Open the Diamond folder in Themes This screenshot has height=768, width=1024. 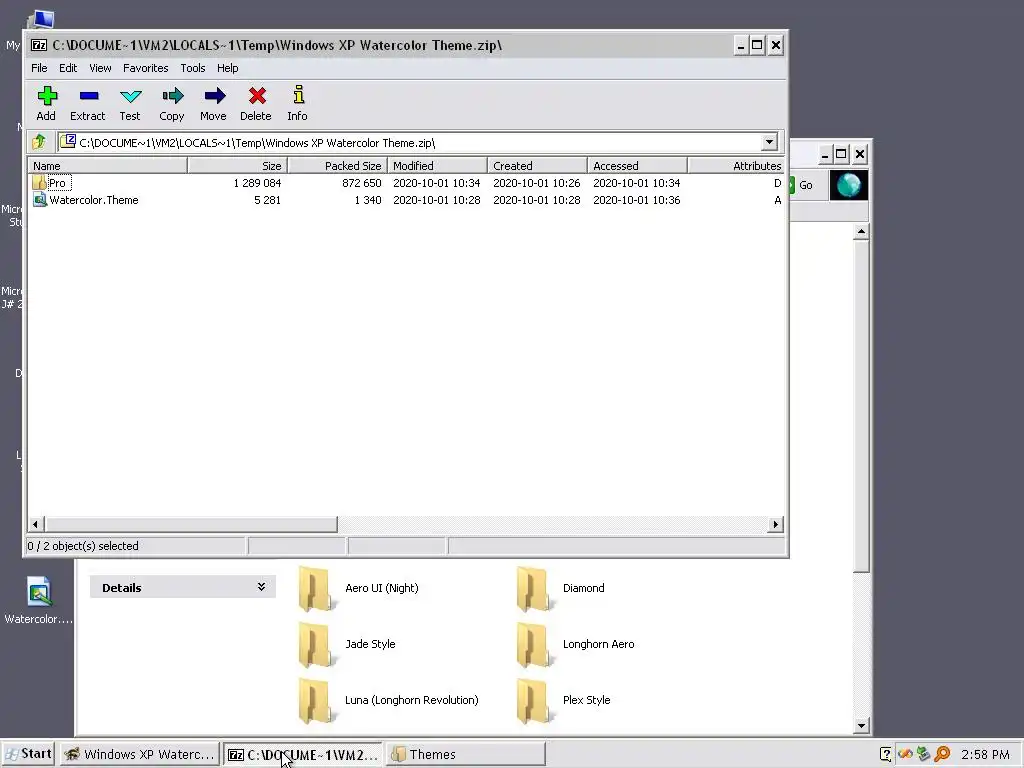[534, 588]
